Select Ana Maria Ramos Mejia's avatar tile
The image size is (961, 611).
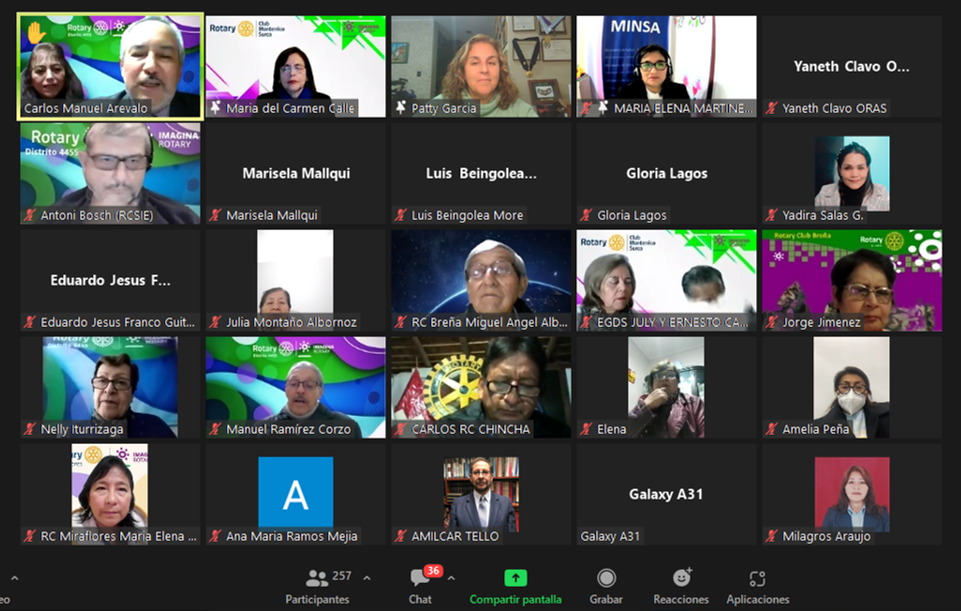295,492
